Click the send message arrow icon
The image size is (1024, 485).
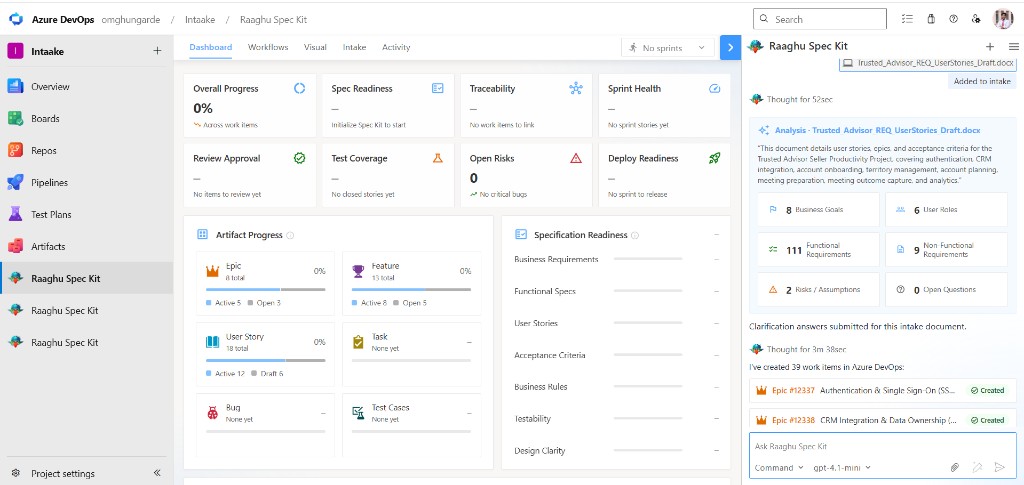point(999,467)
